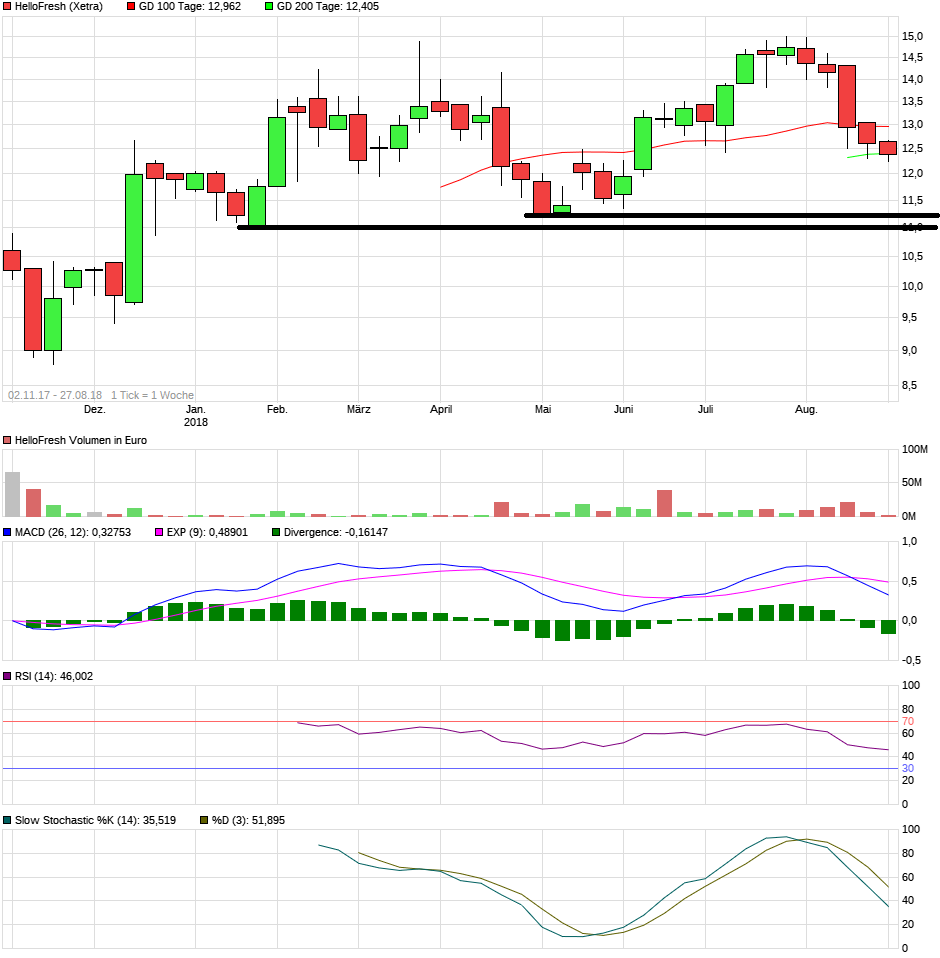Viewport: 940px width, 958px height.
Task: Click the olive %D (3) legend swatch
Action: point(204,820)
